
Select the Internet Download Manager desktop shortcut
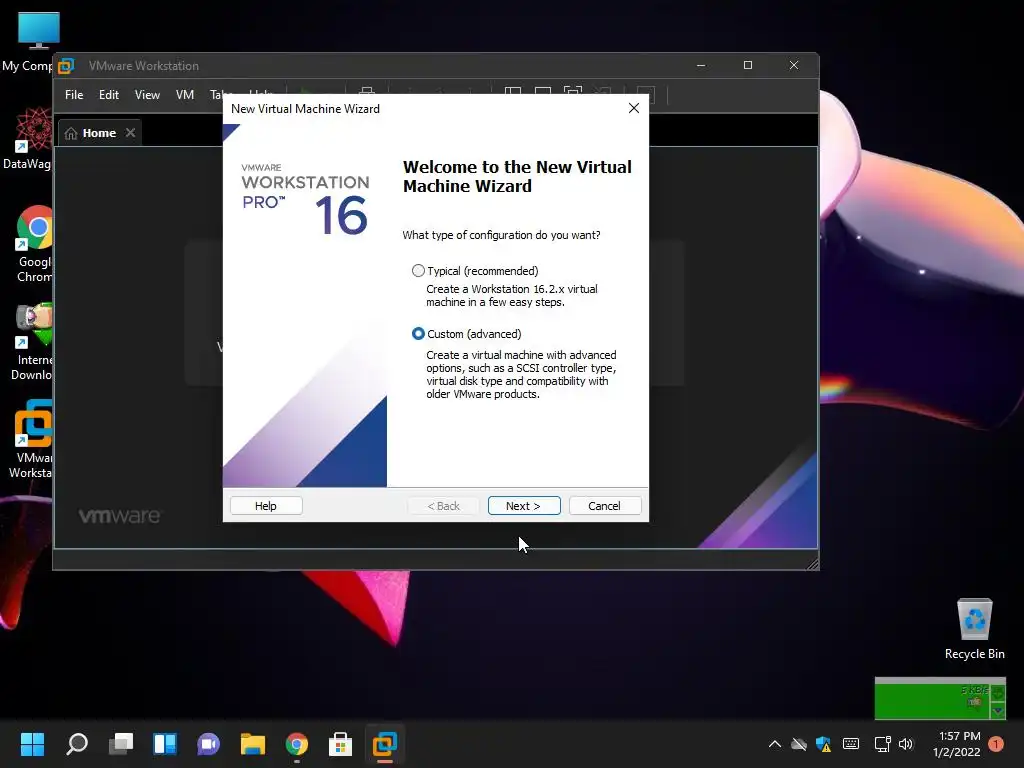tap(31, 342)
